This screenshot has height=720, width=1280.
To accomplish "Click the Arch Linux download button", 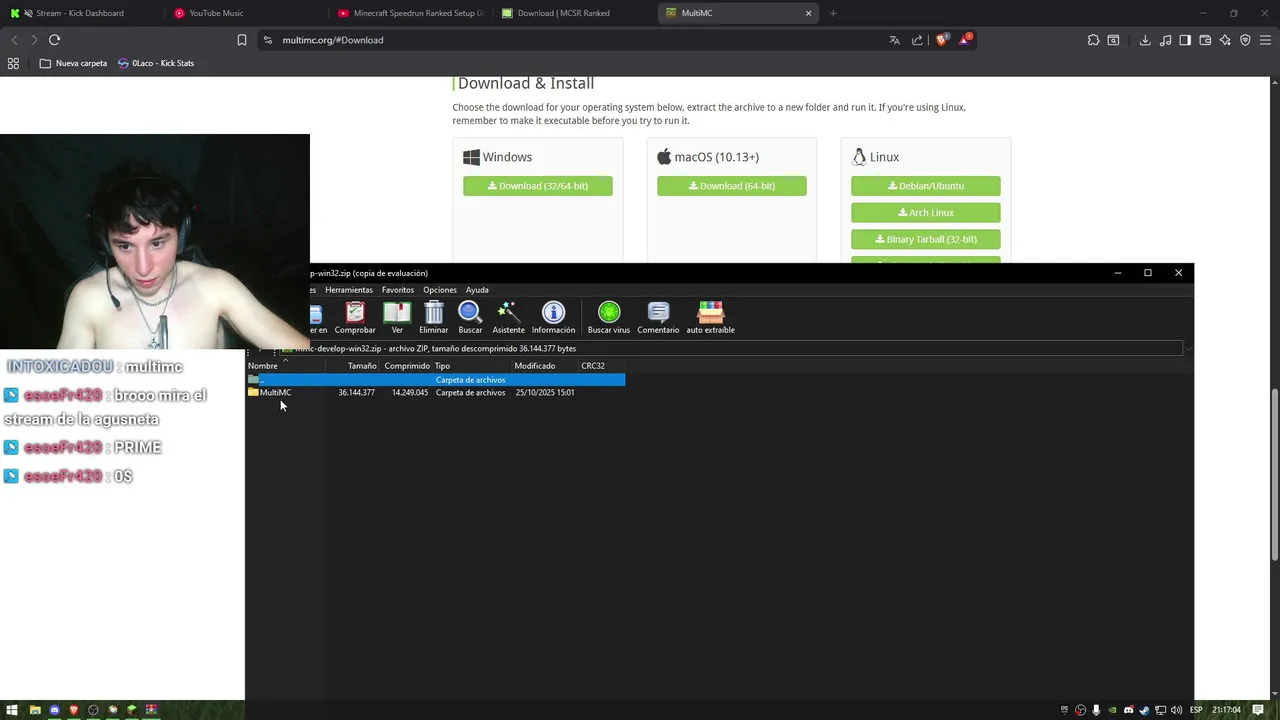I will click(926, 213).
